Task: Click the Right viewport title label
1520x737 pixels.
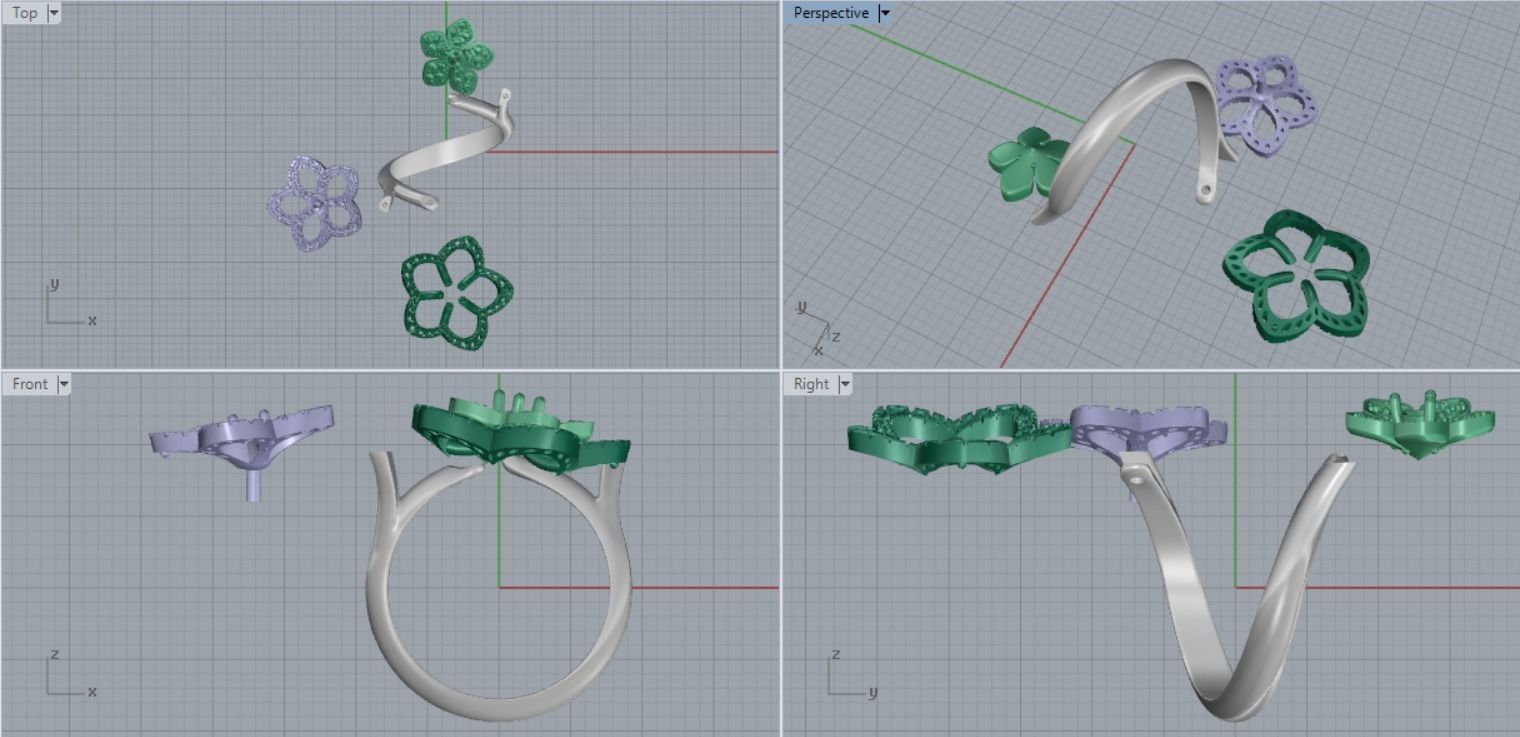Action: tap(811, 384)
